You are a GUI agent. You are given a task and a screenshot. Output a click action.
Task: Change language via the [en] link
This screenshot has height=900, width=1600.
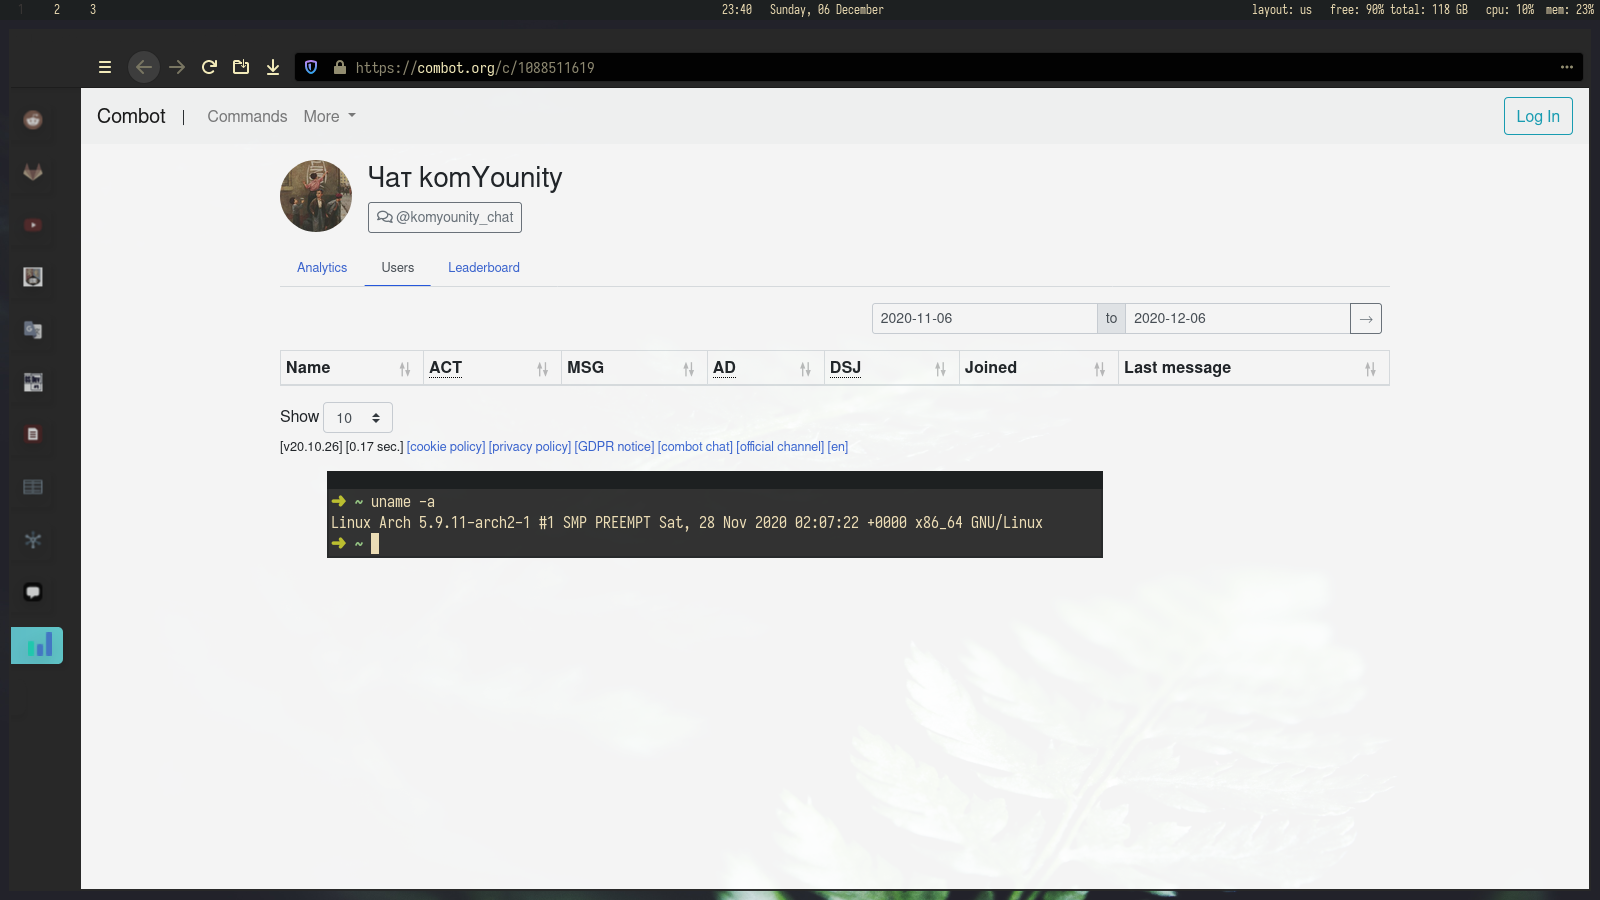838,447
